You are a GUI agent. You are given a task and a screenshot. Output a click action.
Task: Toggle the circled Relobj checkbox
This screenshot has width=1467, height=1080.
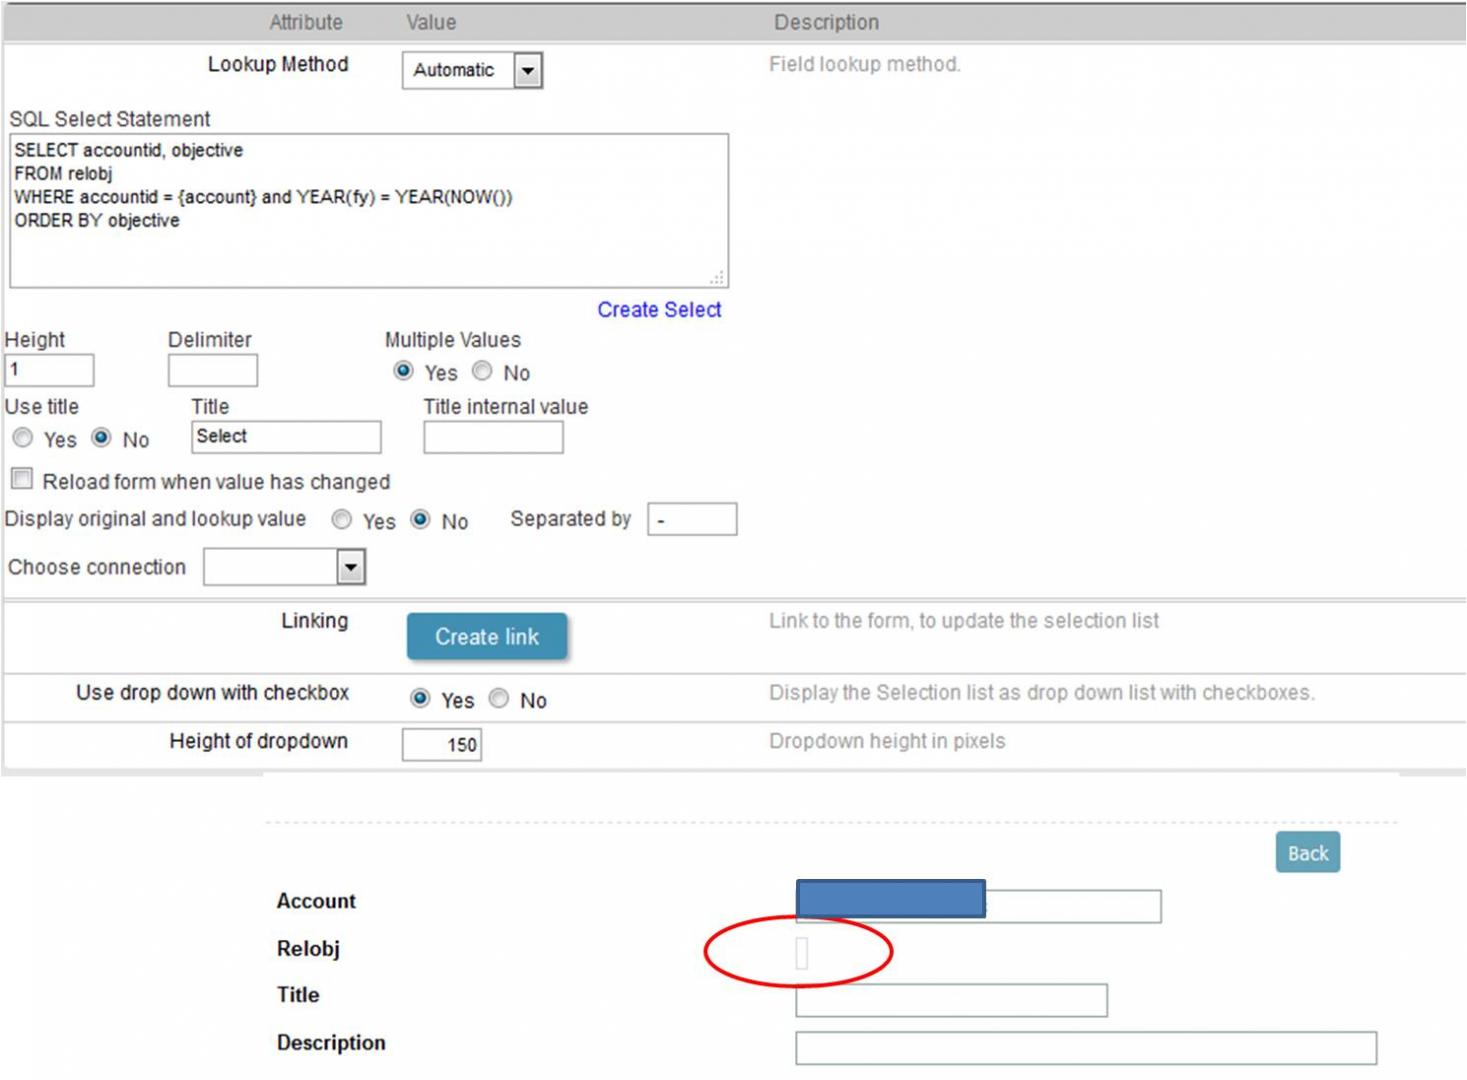click(800, 954)
